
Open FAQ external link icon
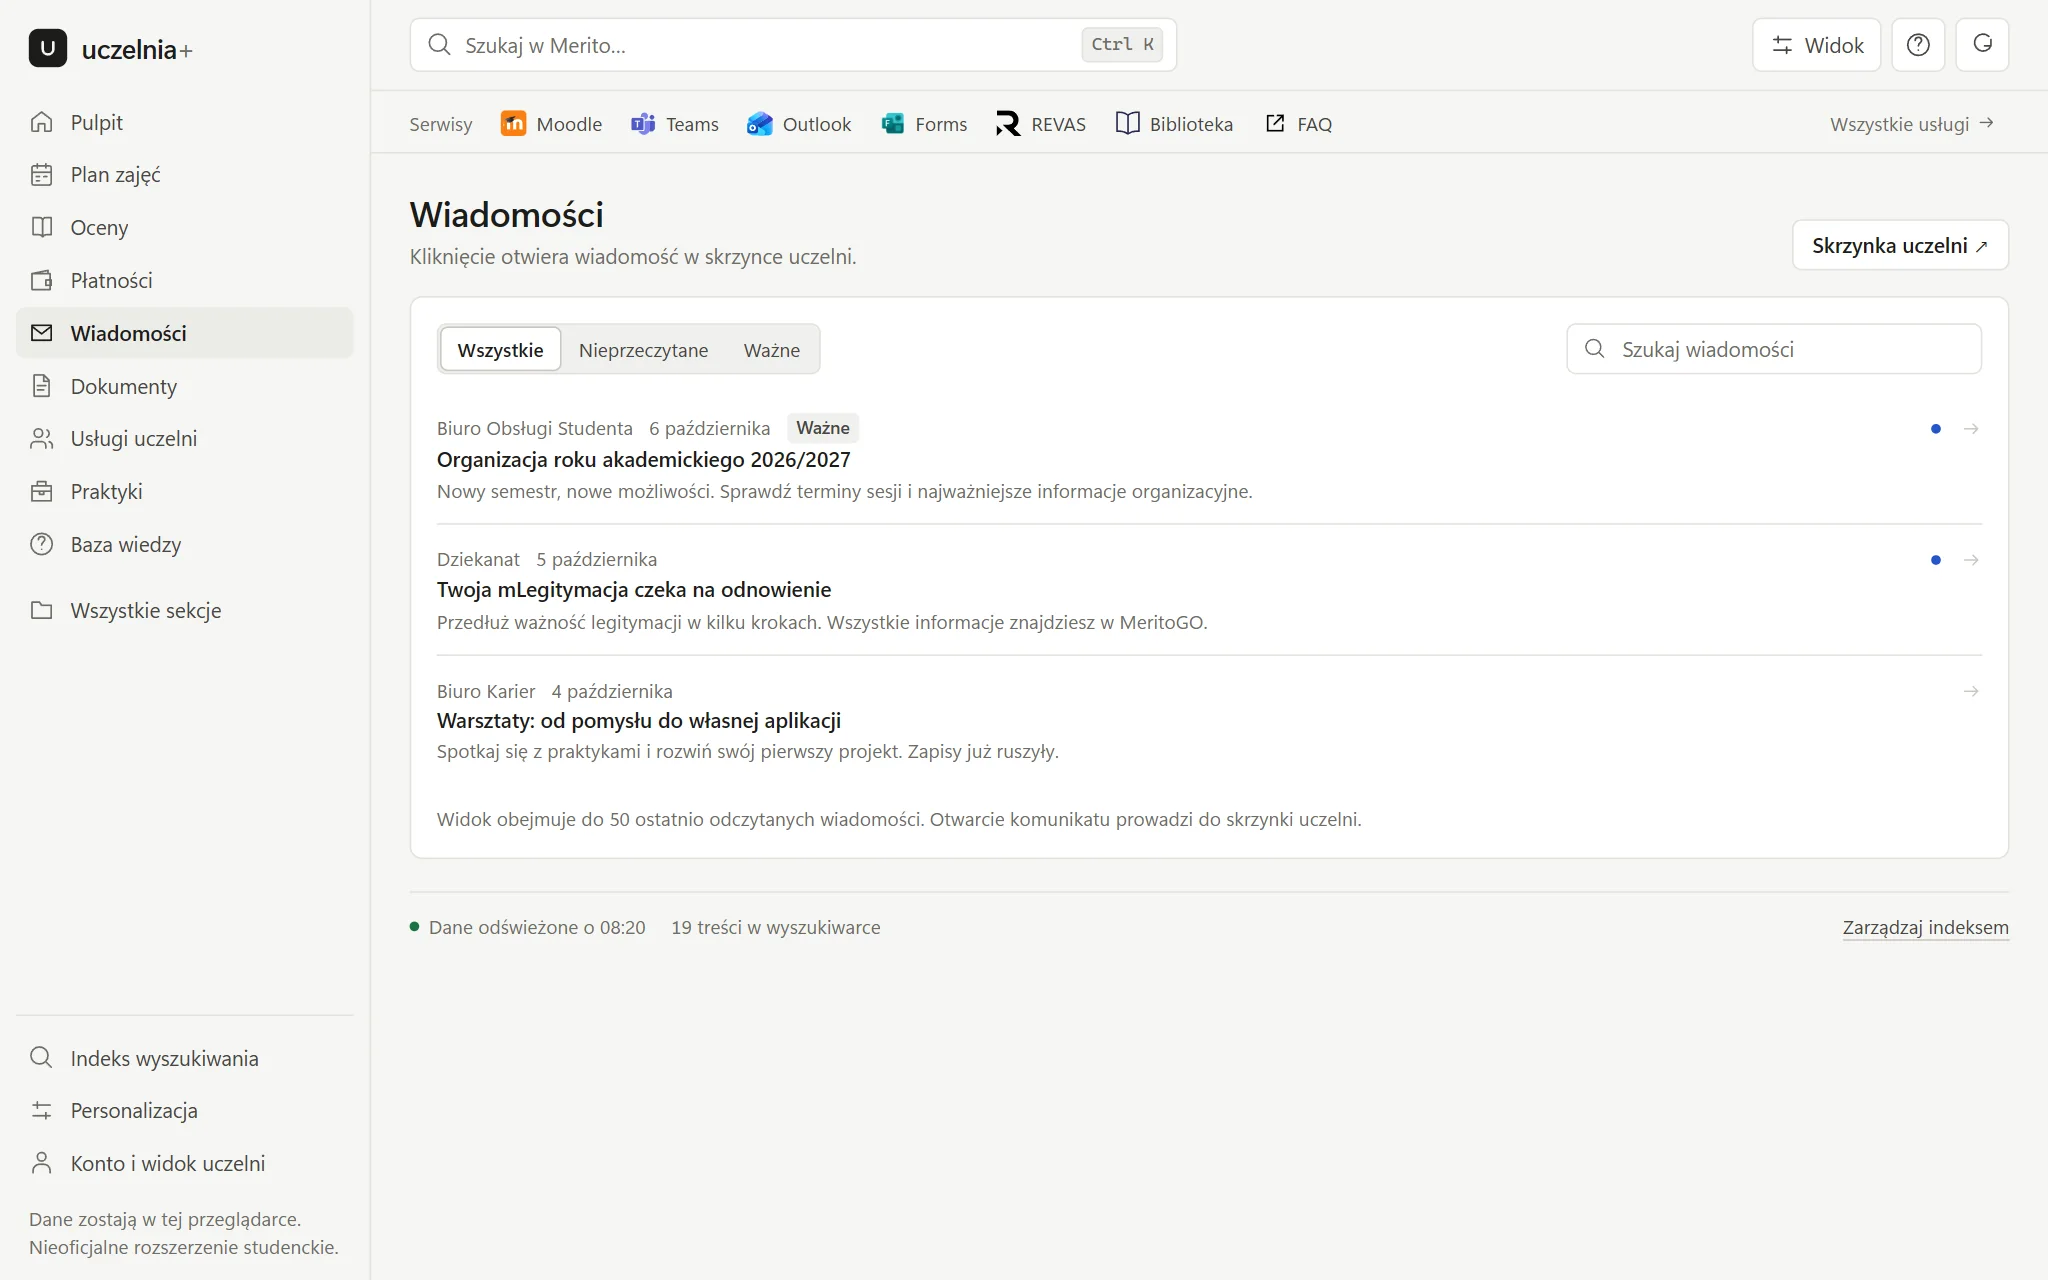[1275, 123]
